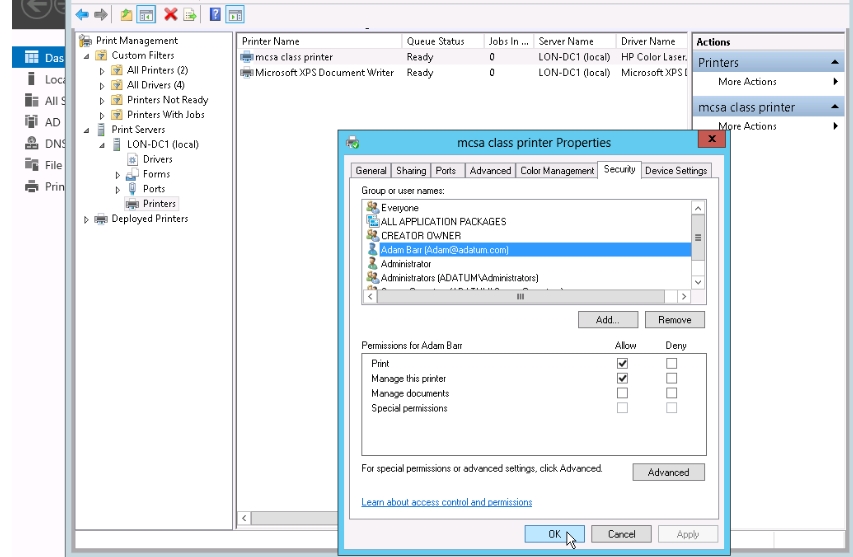Click the Up one level folder icon
The height and width of the screenshot is (557, 853).
[126, 15]
